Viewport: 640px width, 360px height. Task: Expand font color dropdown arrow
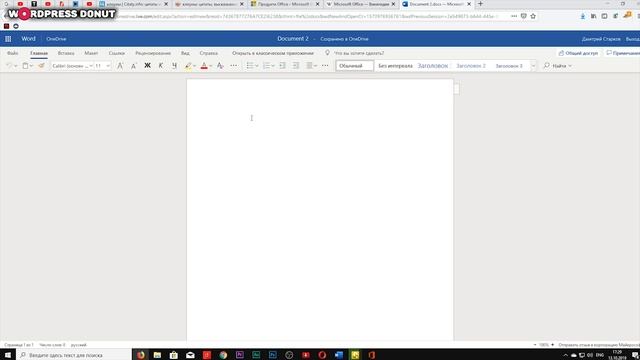point(211,66)
